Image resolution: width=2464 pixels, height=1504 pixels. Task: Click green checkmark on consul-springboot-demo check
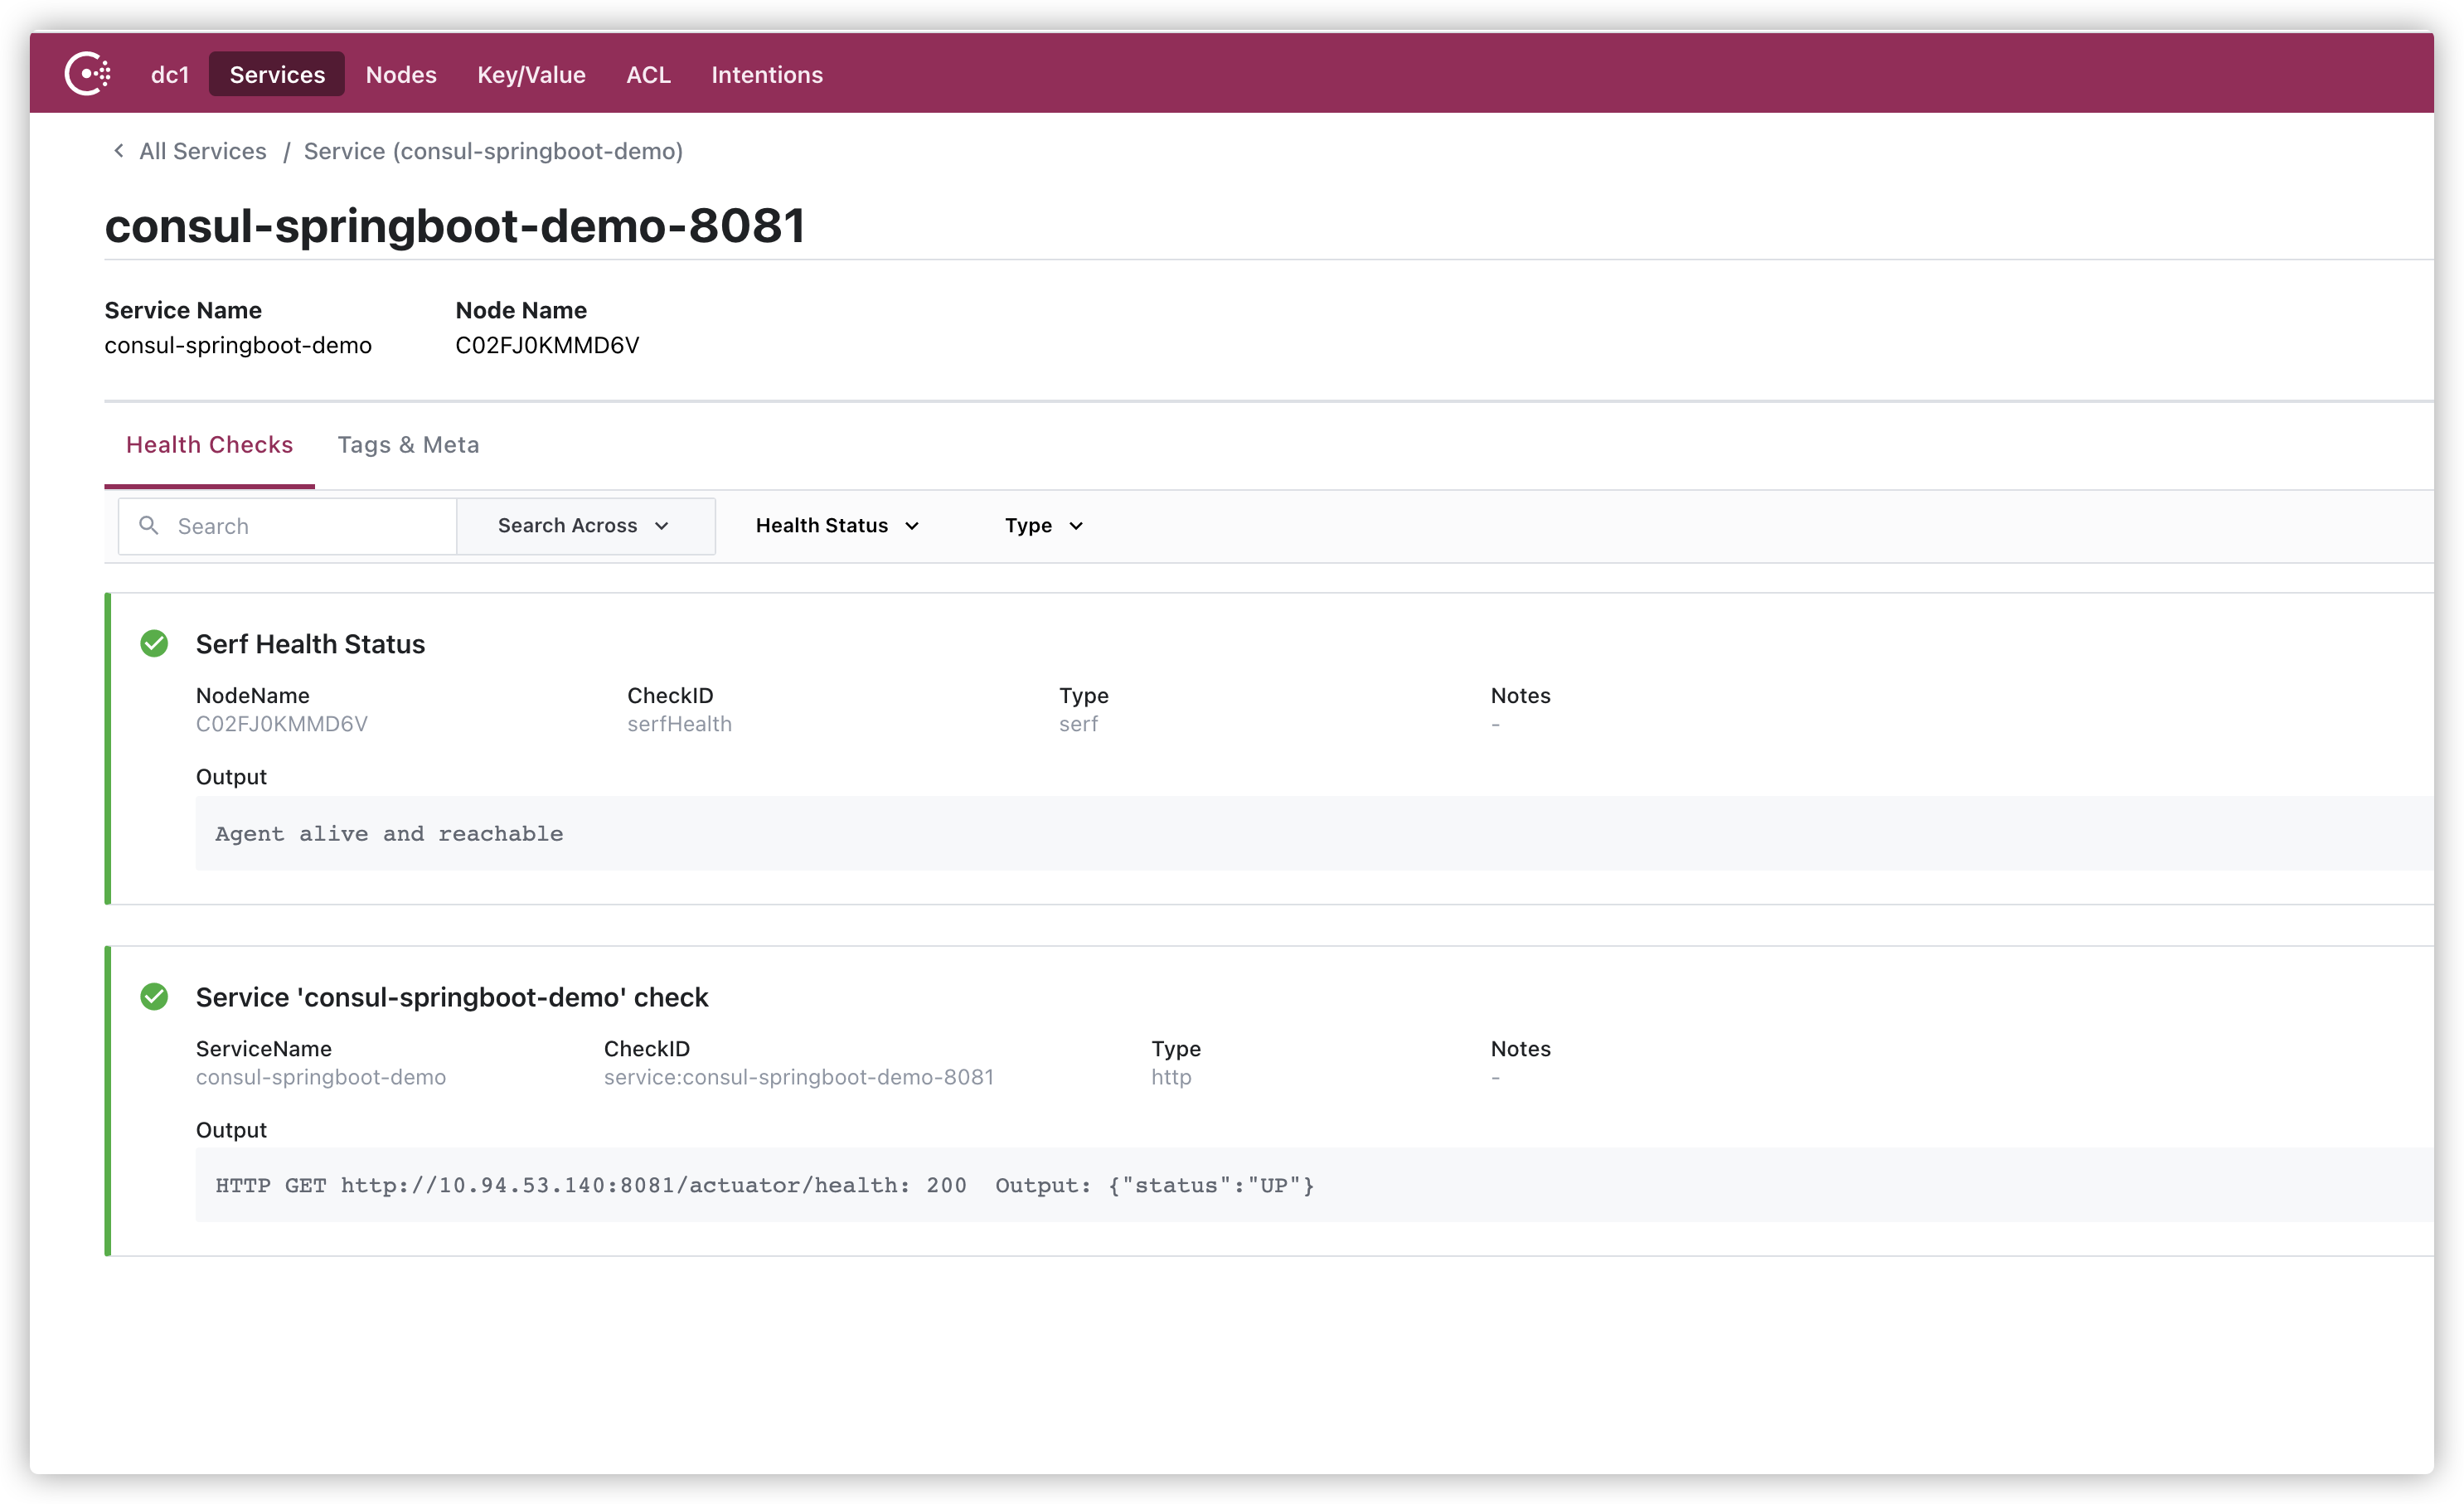coord(154,996)
